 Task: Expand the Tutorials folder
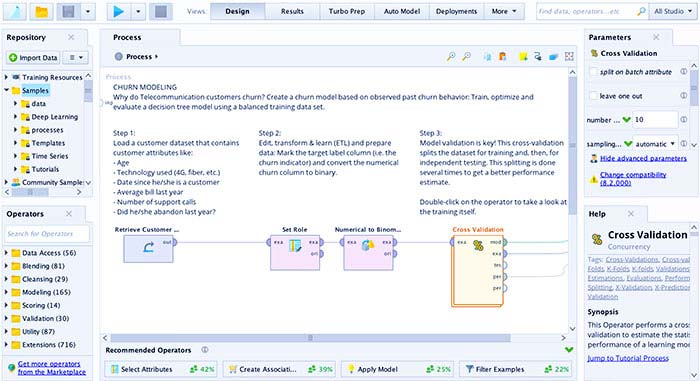pos(15,169)
